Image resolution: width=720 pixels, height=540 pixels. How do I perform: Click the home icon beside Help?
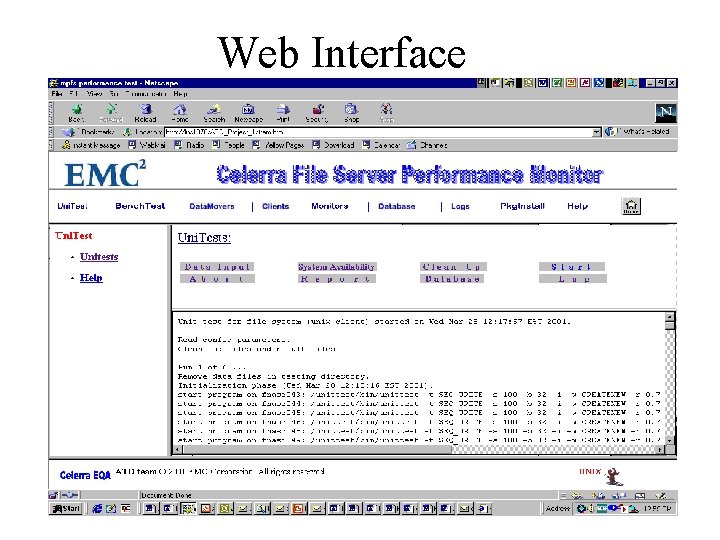(x=631, y=206)
